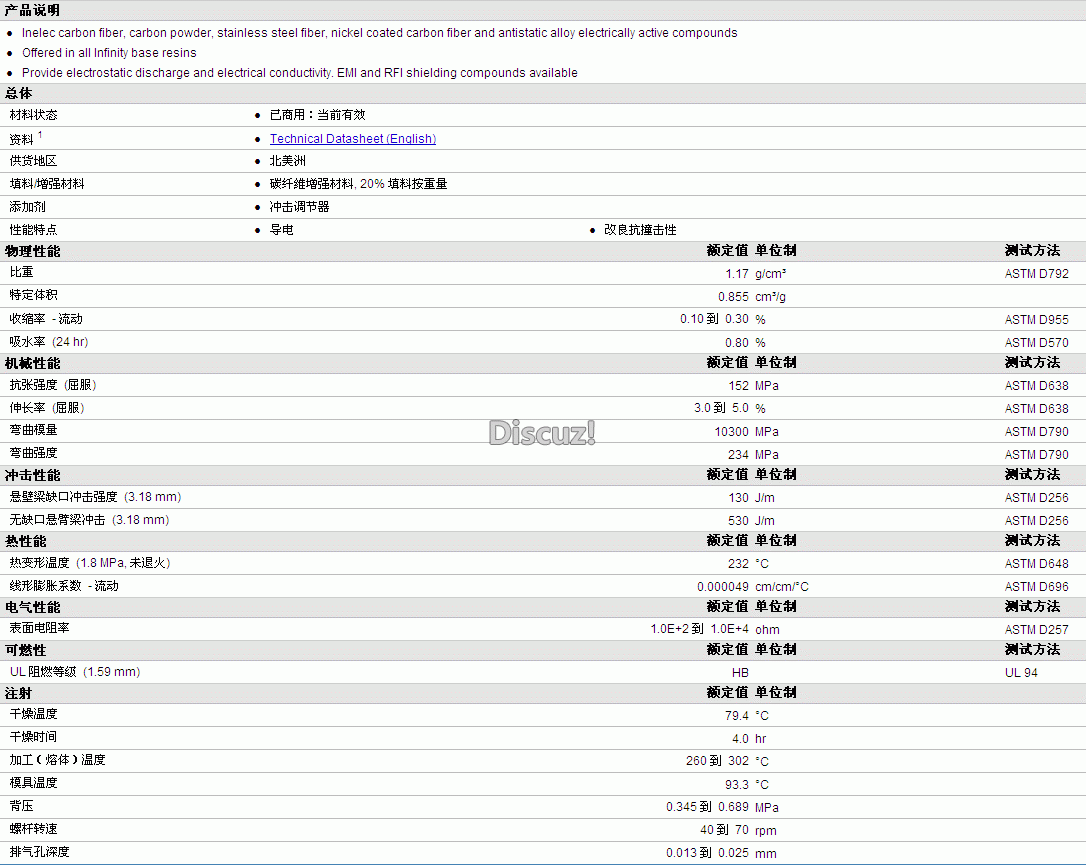The height and width of the screenshot is (865, 1086).
Task: Click the Discuz! watermark logo
Action: [x=542, y=433]
